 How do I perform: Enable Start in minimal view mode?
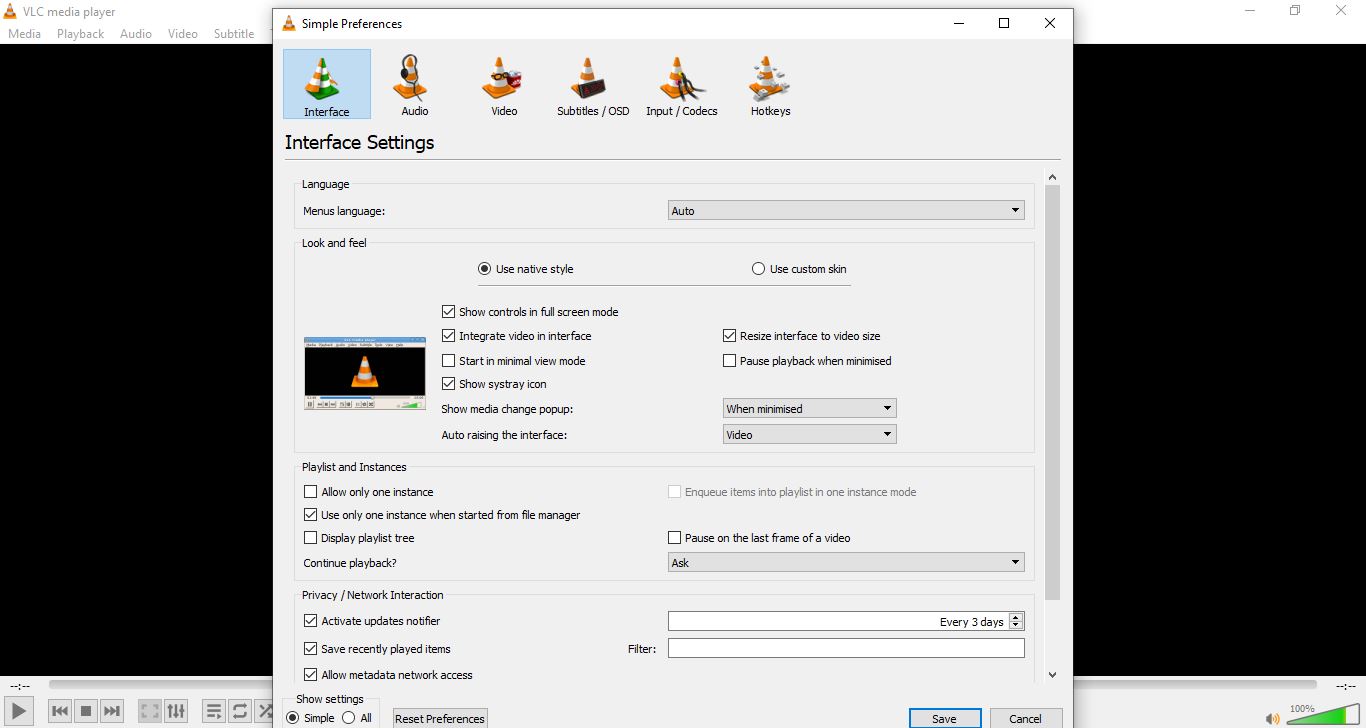pyautogui.click(x=513, y=361)
